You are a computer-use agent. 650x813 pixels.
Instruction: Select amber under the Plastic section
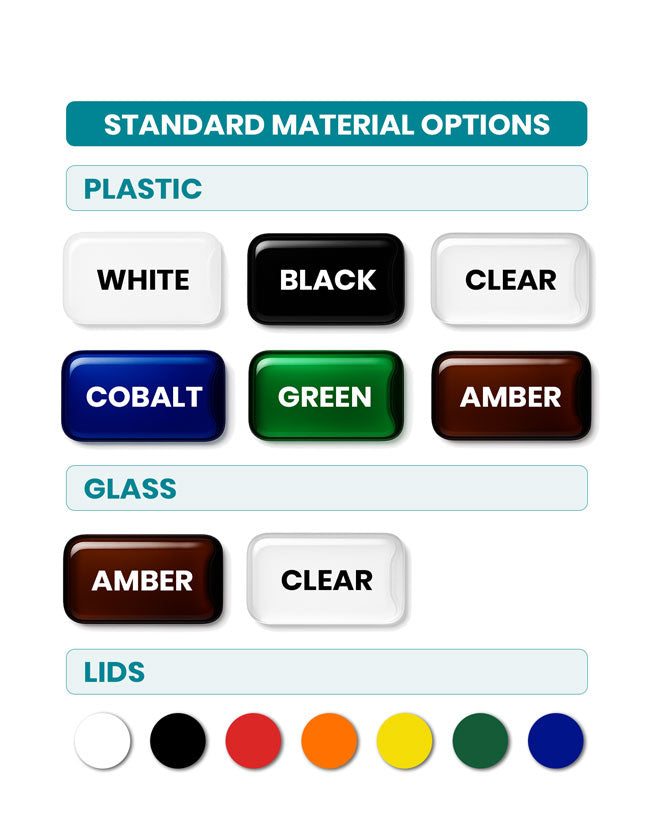tap(510, 396)
